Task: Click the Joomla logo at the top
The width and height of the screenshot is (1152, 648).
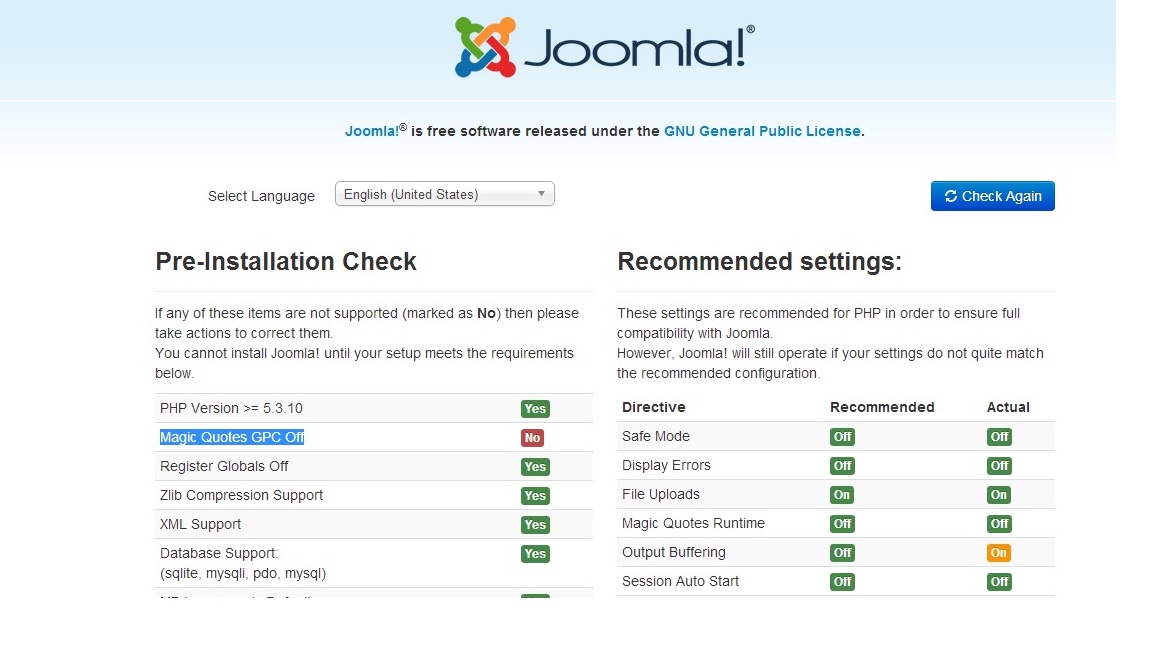Action: (605, 47)
